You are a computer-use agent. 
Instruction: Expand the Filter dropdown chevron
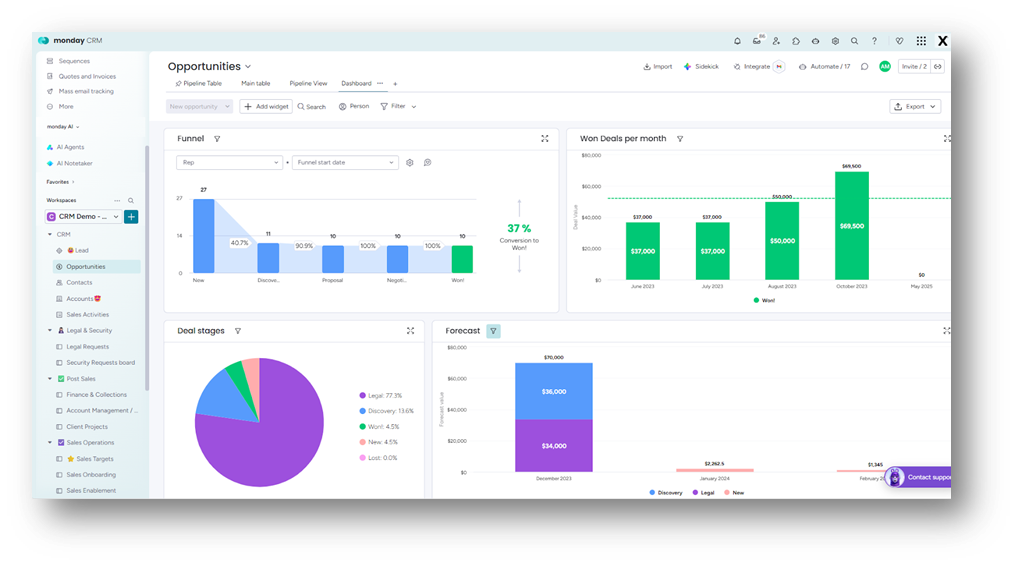pyautogui.click(x=414, y=107)
